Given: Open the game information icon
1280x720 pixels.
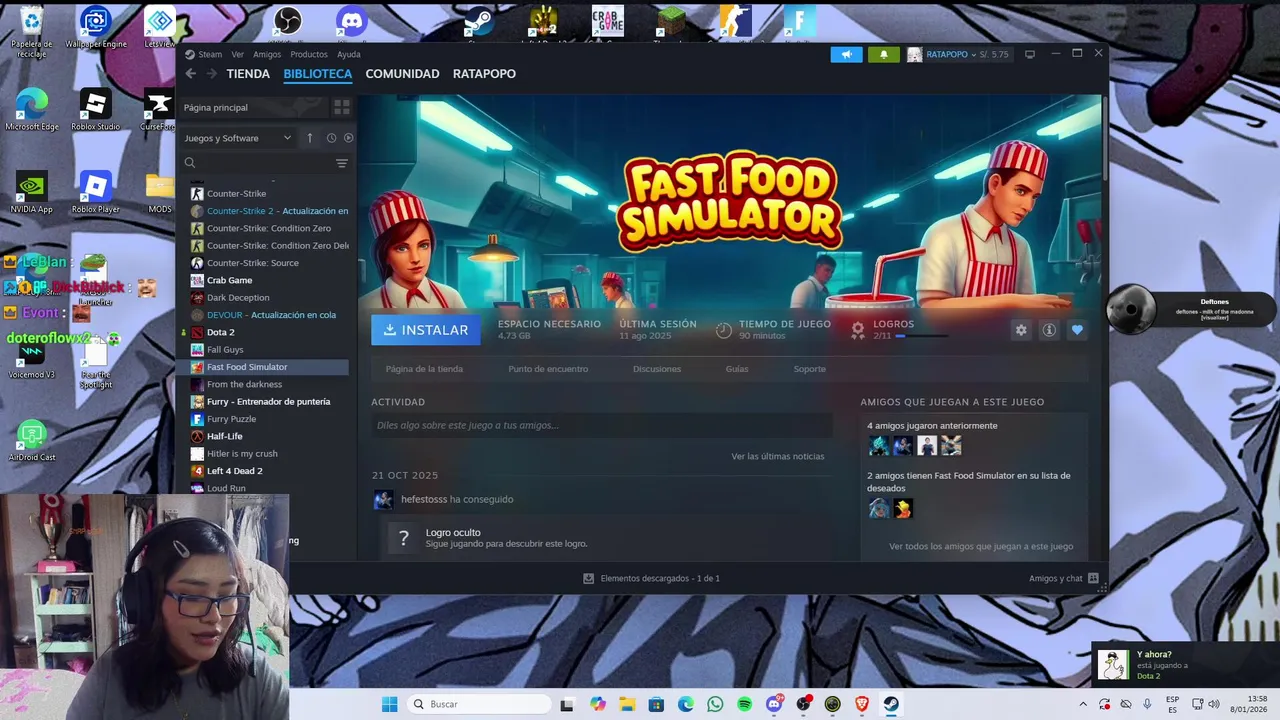Looking at the screenshot, I should pyautogui.click(x=1049, y=330).
